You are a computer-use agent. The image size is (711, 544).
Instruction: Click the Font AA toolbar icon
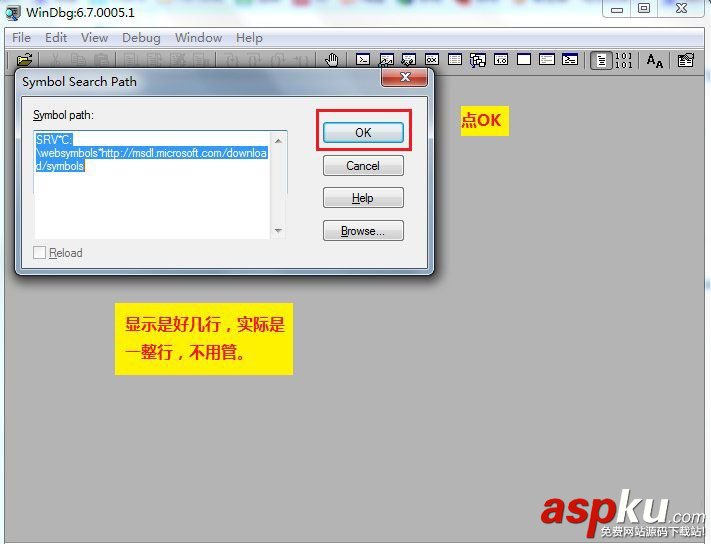pos(654,60)
